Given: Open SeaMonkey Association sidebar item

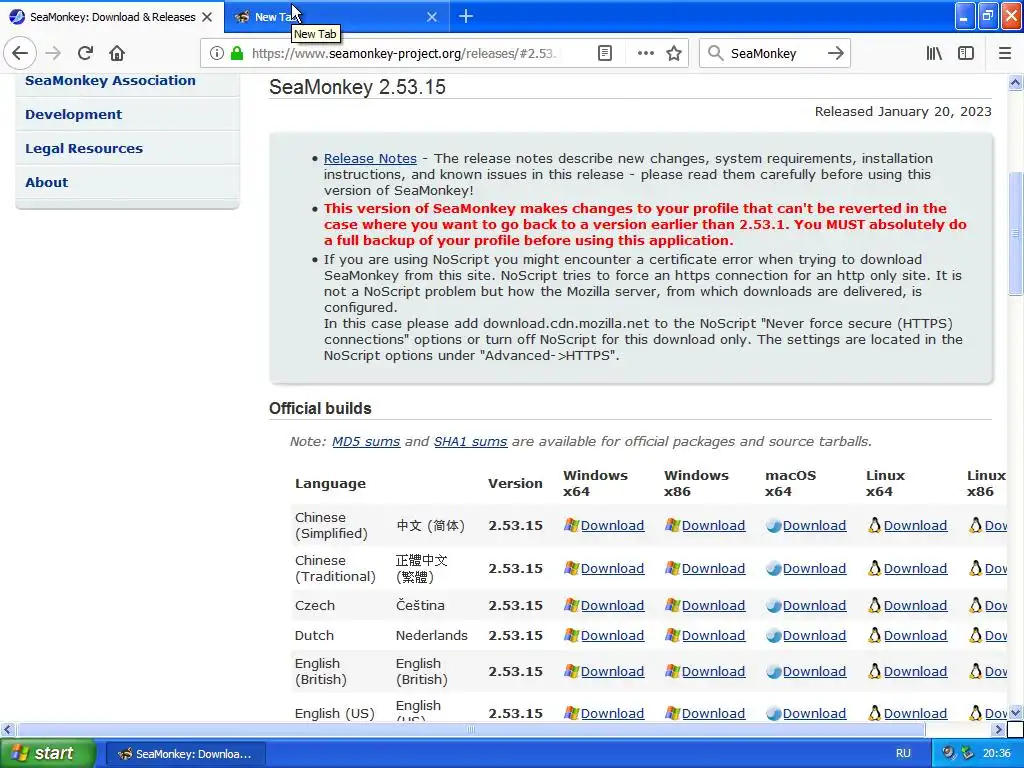Looking at the screenshot, I should point(110,80).
